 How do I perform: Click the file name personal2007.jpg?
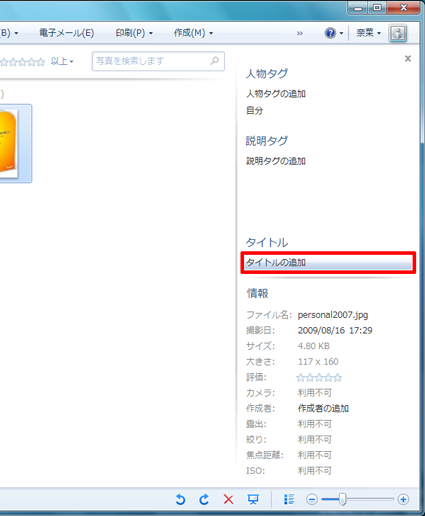click(333, 315)
